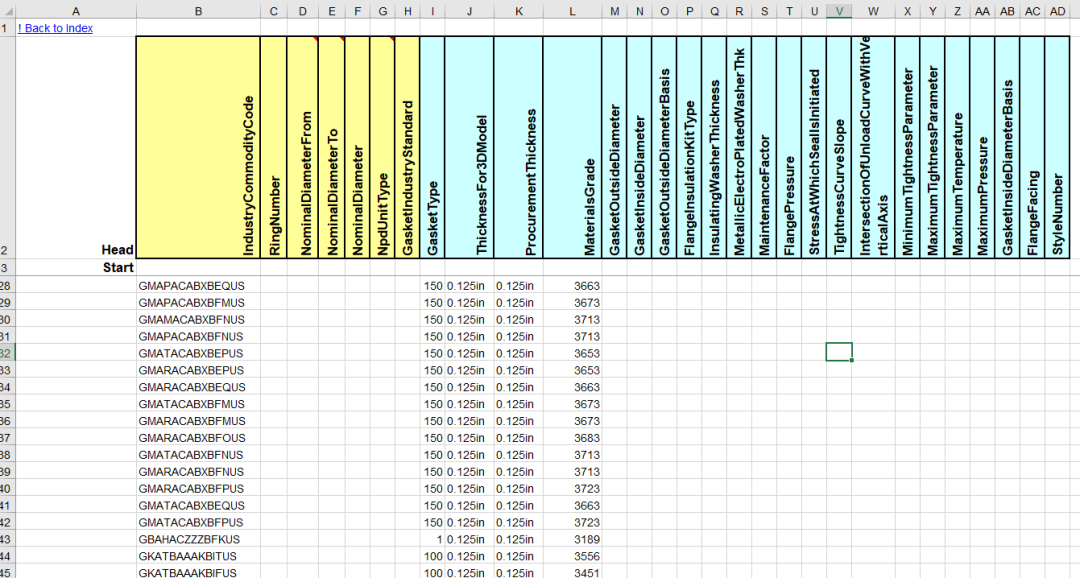Select column header L
This screenshot has height=578, width=1080.
(x=572, y=11)
